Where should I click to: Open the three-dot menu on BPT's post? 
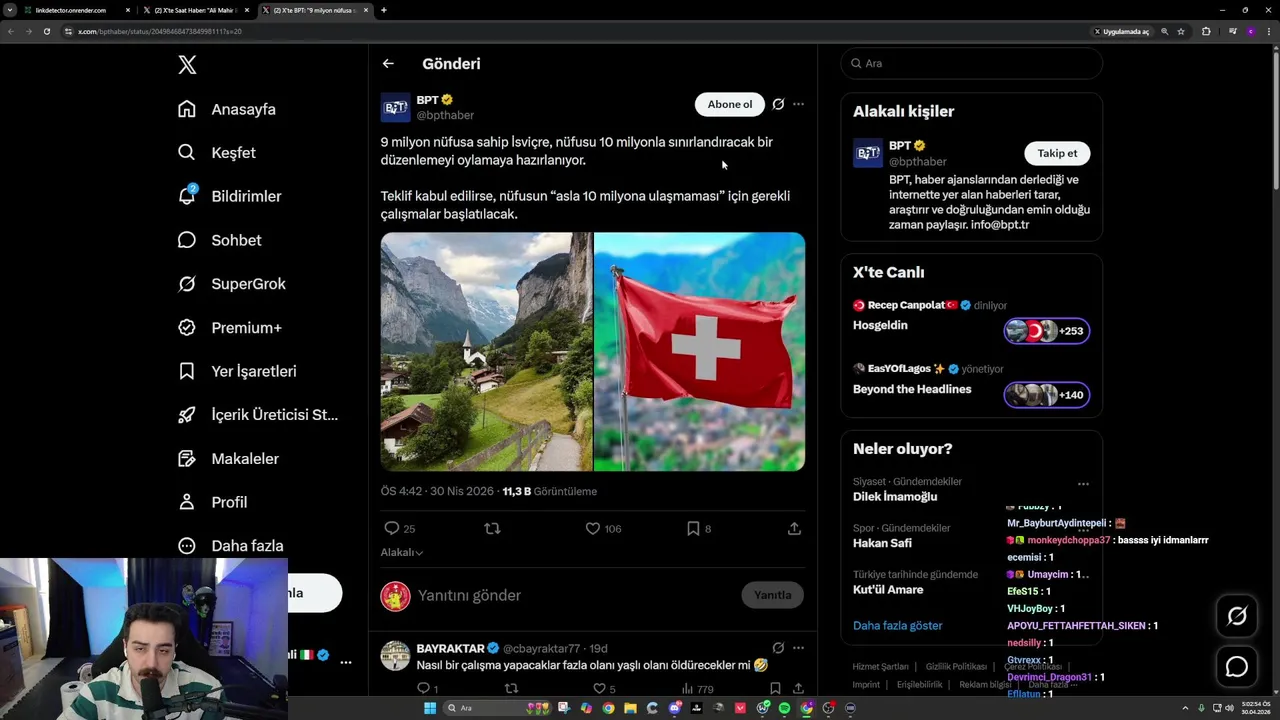[798, 104]
